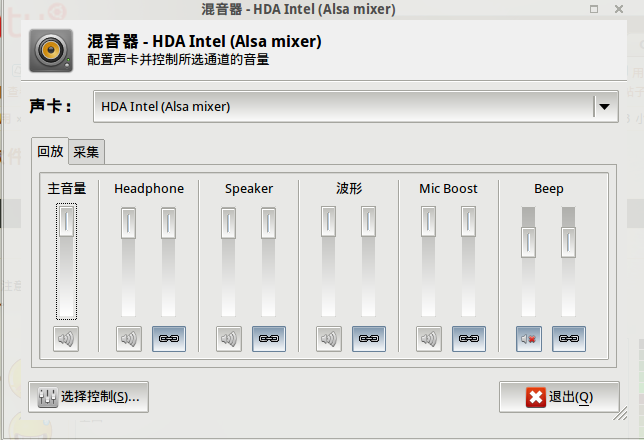Toggle 波形 channel link button
Viewport: 644px width, 440px height.
click(369, 339)
